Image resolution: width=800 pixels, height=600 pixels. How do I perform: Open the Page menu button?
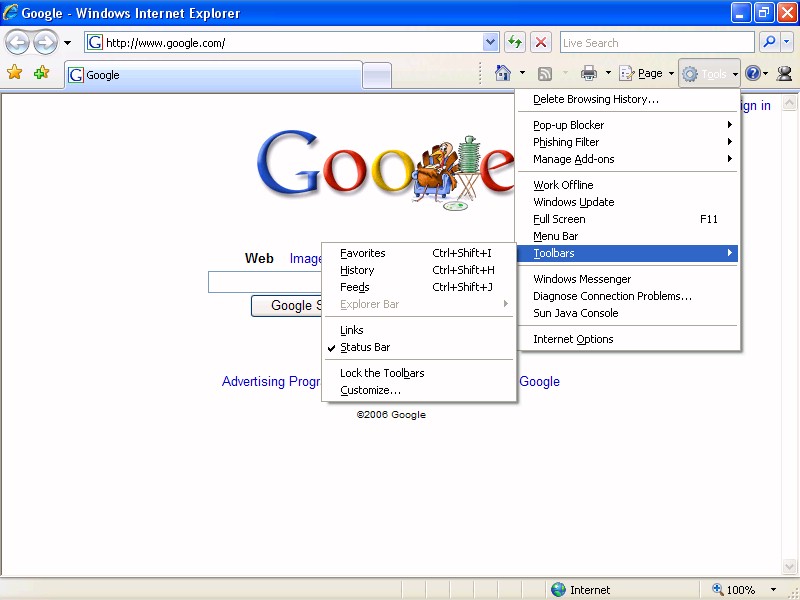pyautogui.click(x=646, y=73)
